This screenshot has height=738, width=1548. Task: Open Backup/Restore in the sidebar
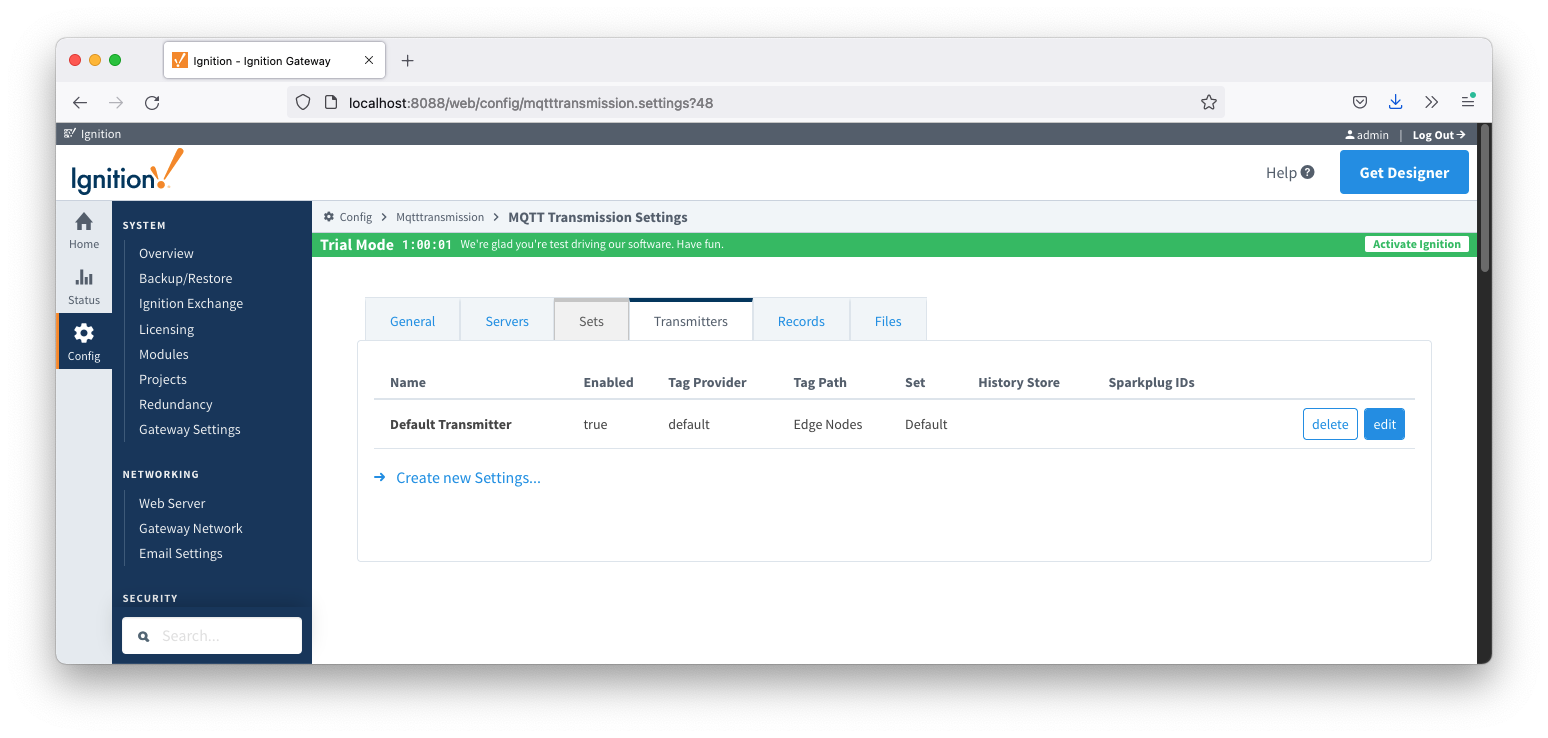point(185,278)
